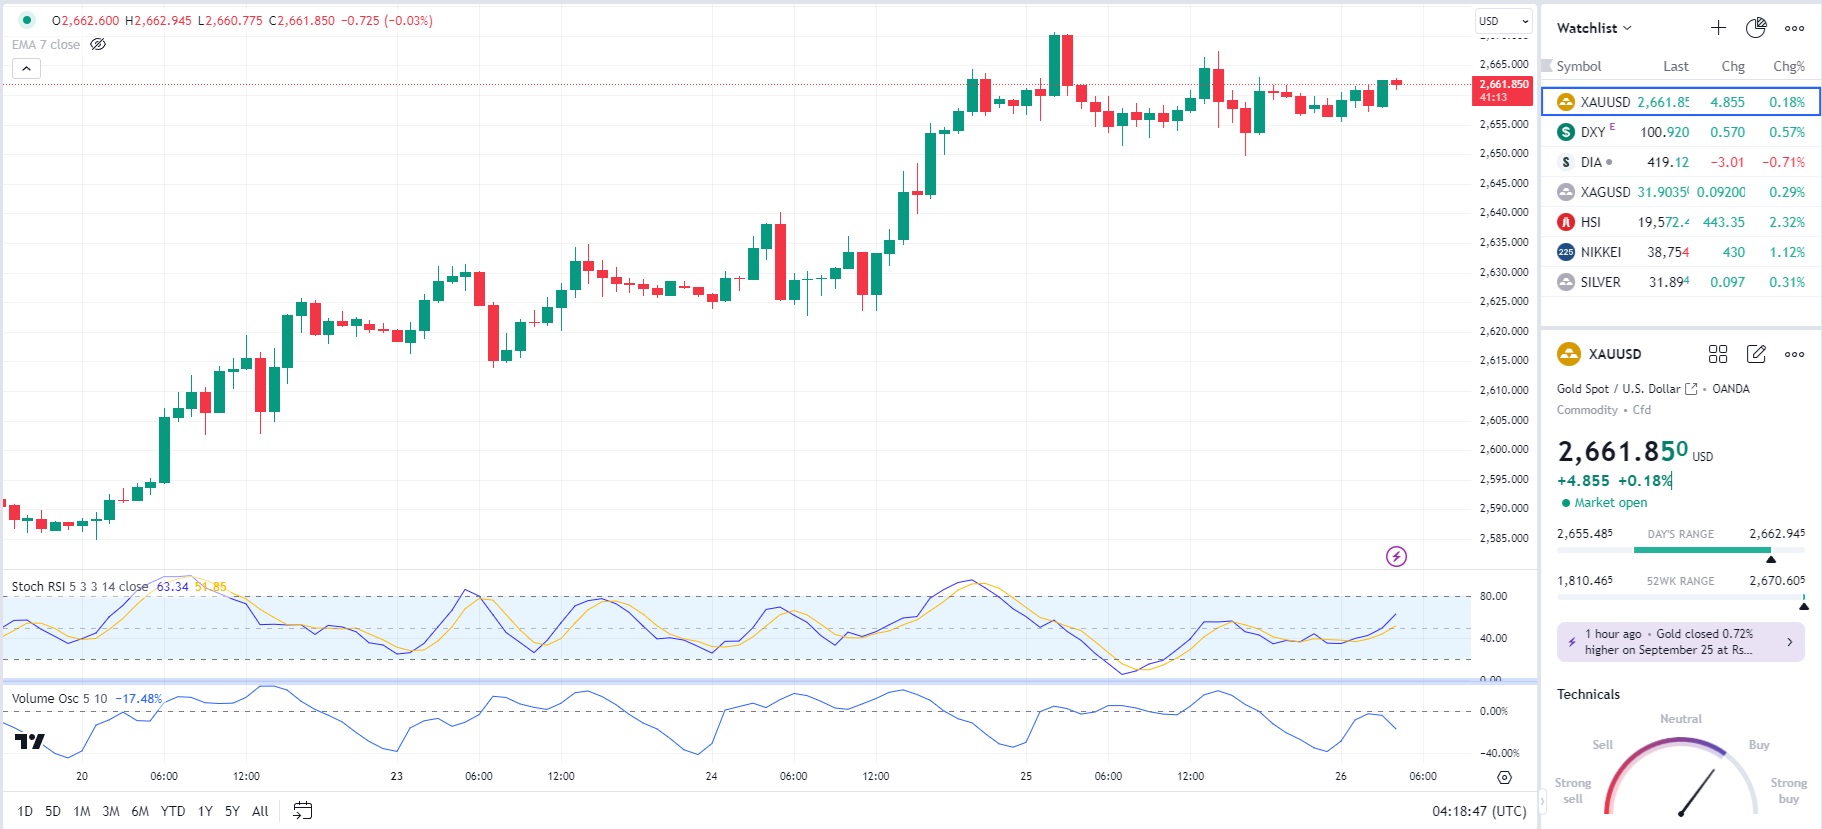
Task: Click the XAUUSD details grid layout icon
Action: point(1718,354)
